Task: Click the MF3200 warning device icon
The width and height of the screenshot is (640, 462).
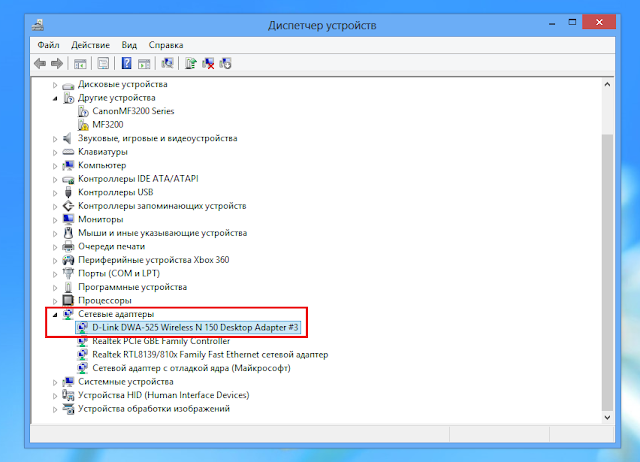Action: (83, 124)
